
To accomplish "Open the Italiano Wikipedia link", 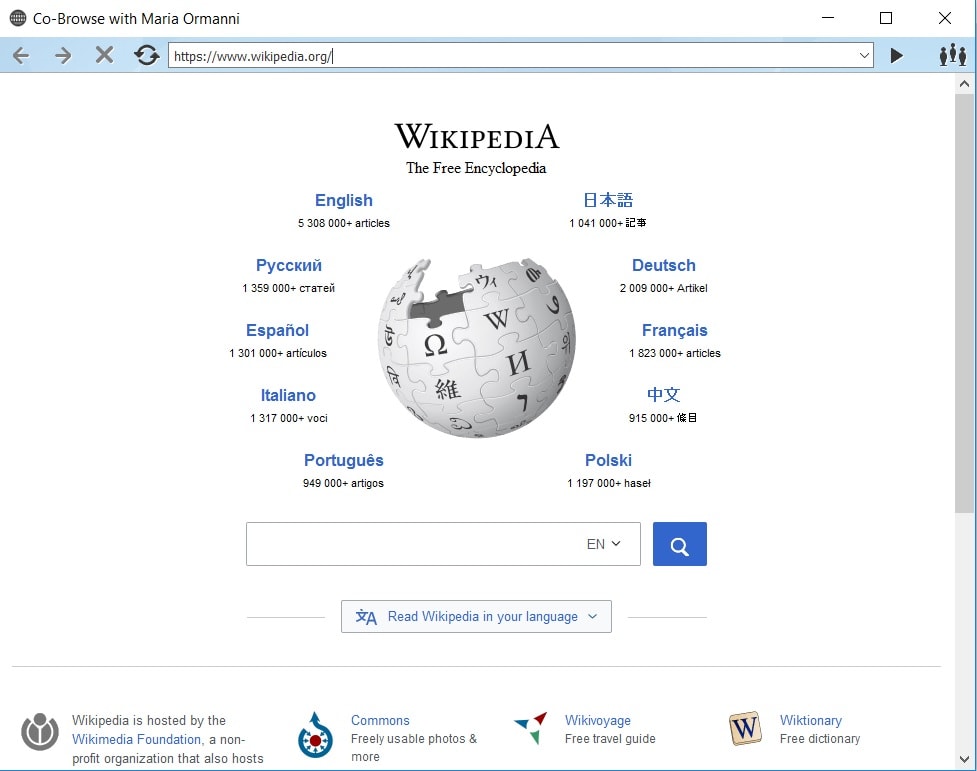I will pyautogui.click(x=288, y=395).
